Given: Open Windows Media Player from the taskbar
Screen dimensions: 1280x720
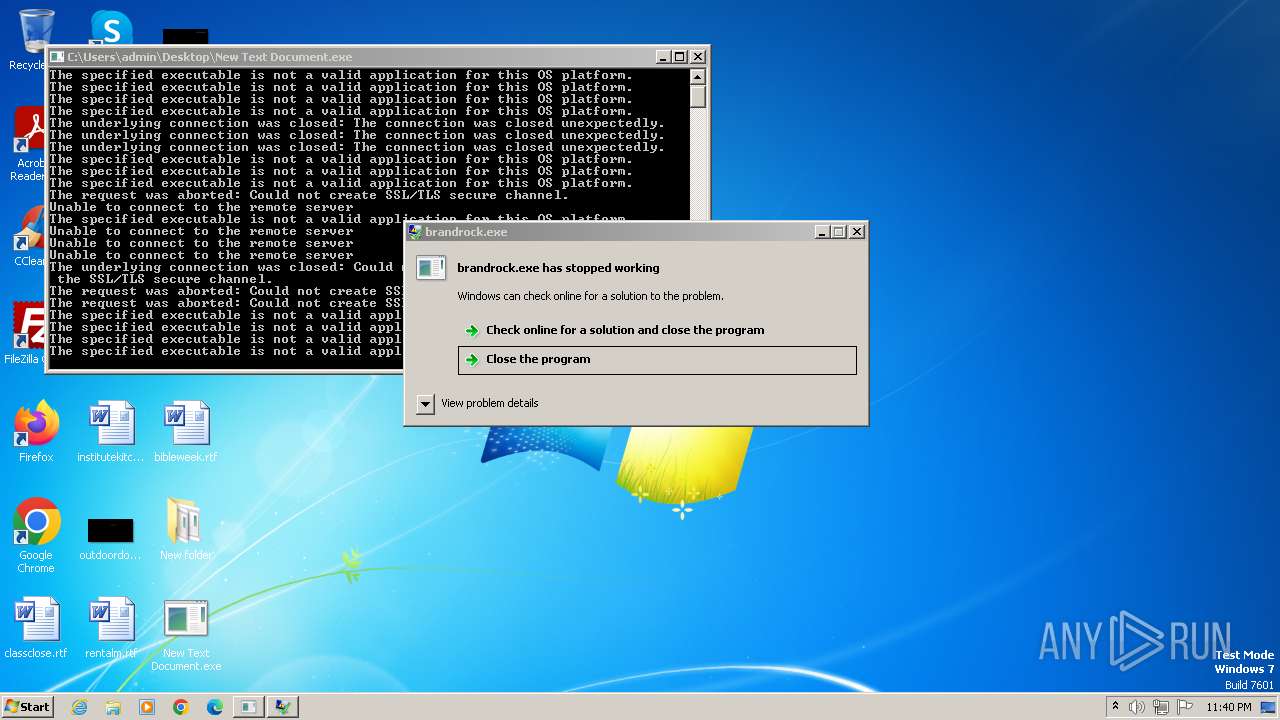Looking at the screenshot, I should [147, 707].
